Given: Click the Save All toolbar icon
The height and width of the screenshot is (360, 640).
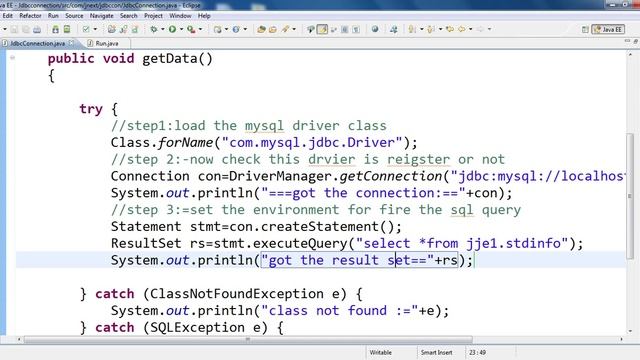Looking at the screenshot, I should click(26, 29).
